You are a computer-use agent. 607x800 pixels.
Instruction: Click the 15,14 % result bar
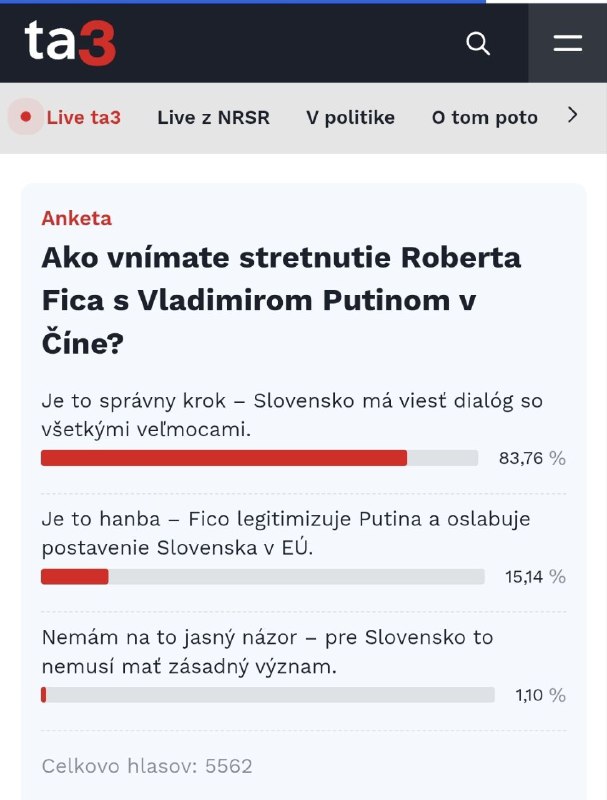pyautogui.click(x=262, y=576)
